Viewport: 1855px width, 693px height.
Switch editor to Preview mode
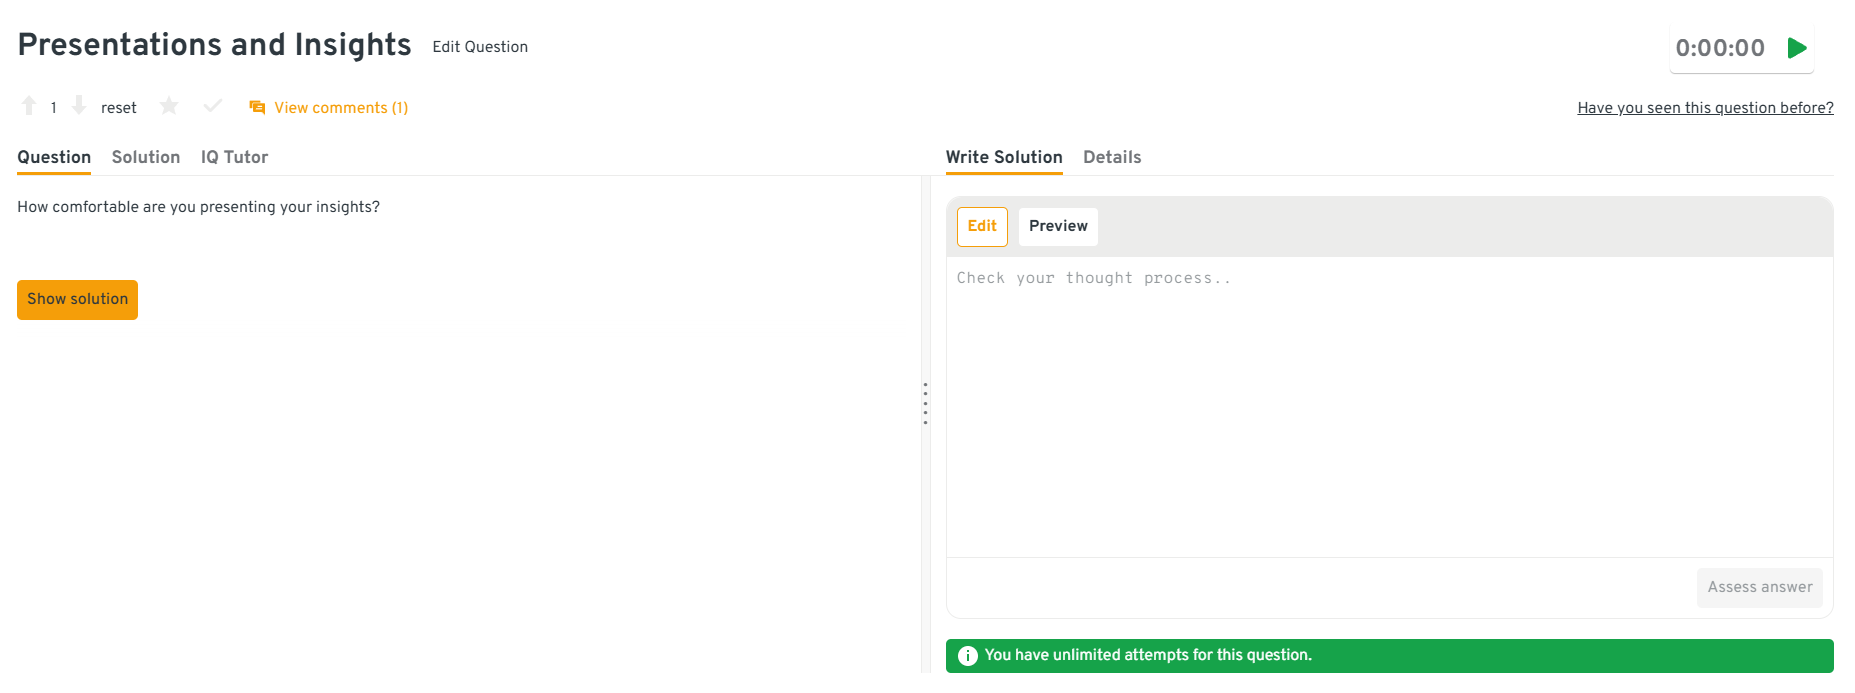click(x=1058, y=226)
